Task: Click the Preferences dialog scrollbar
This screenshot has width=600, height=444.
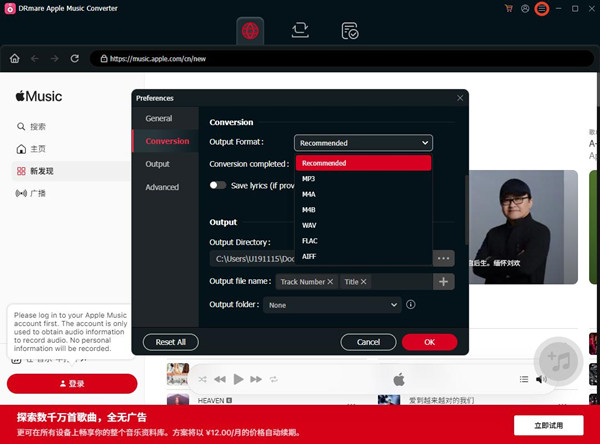Action: pos(466,210)
